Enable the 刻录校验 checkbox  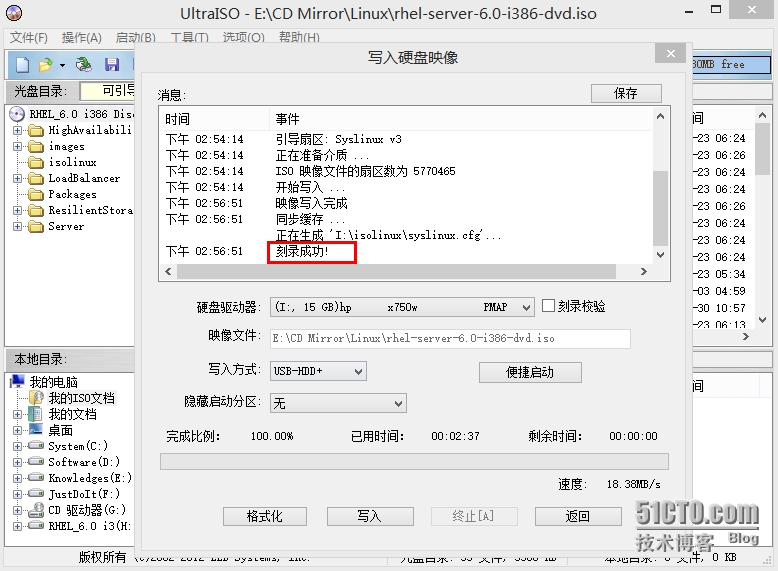pos(548,306)
